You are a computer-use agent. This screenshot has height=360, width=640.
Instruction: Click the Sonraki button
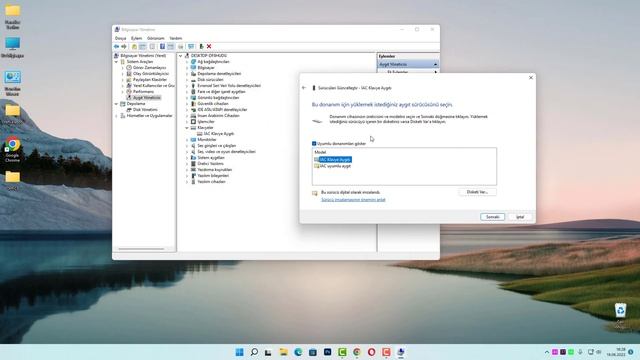[x=492, y=217]
